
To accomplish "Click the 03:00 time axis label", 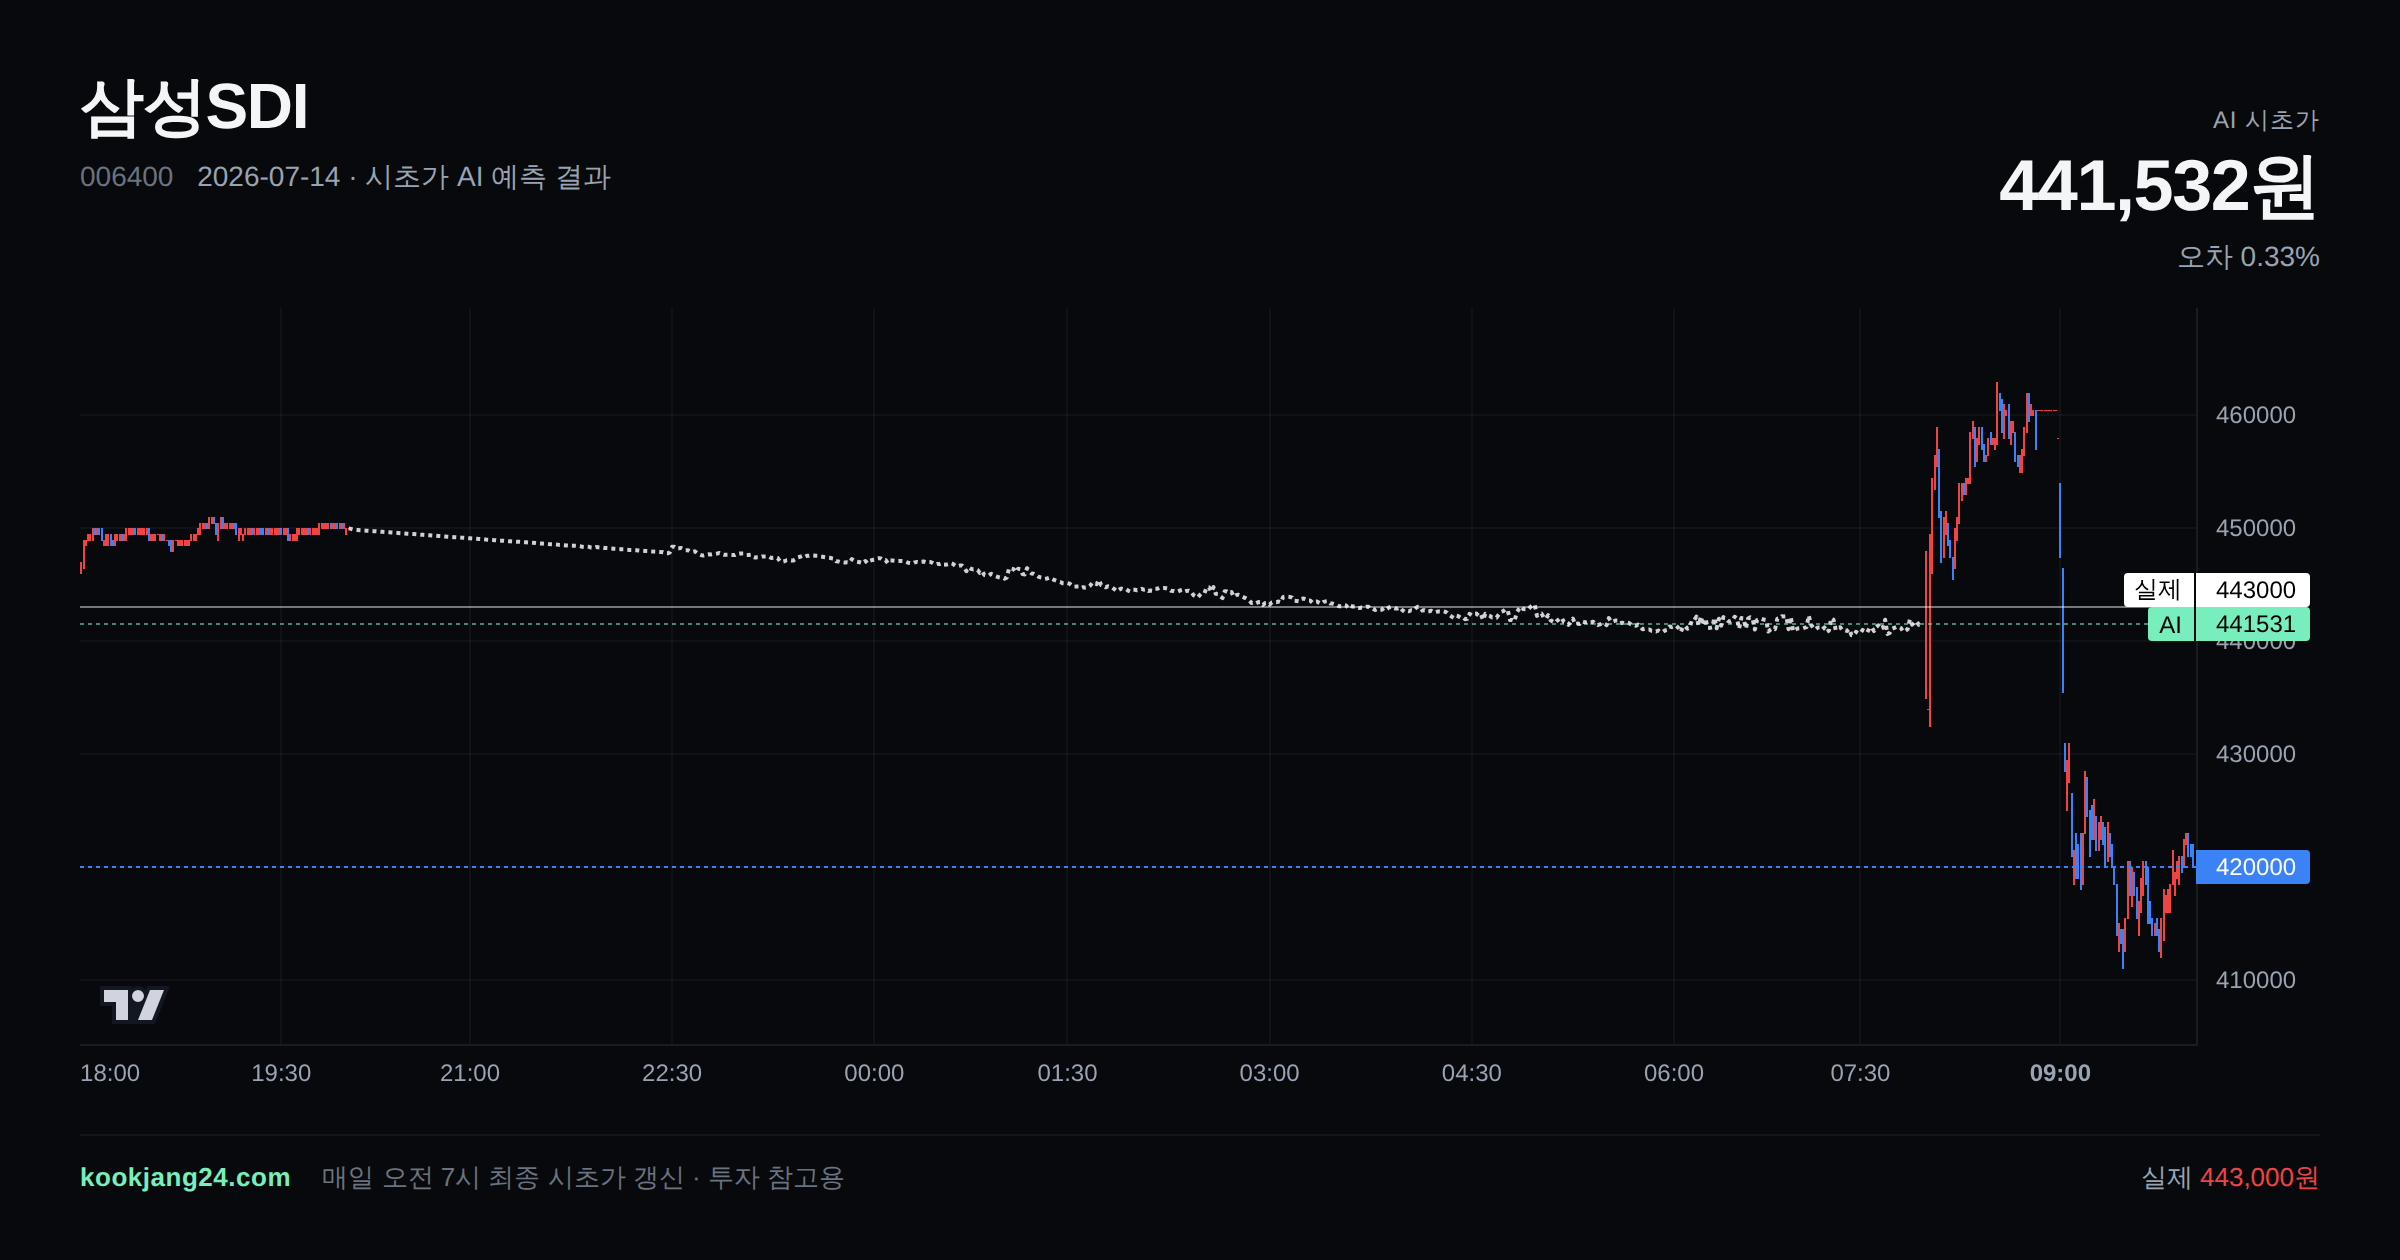I will (x=1269, y=1073).
